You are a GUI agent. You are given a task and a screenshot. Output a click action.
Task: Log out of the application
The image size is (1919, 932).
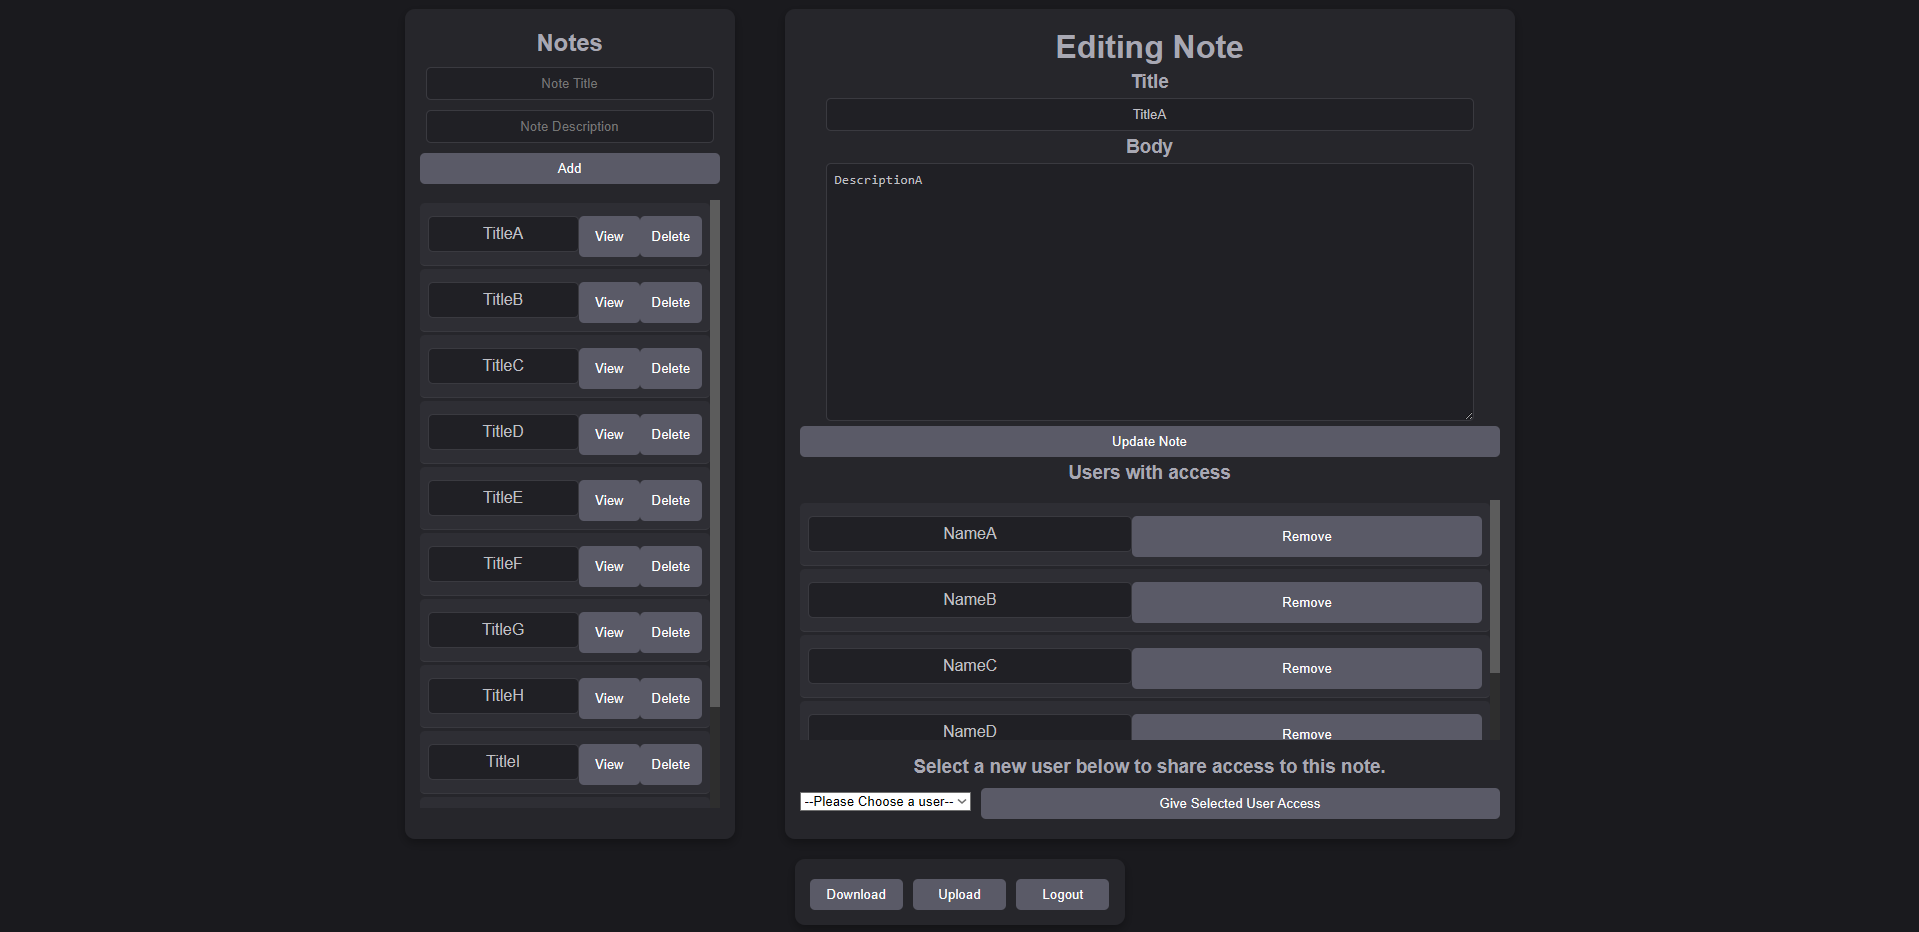(x=1062, y=894)
